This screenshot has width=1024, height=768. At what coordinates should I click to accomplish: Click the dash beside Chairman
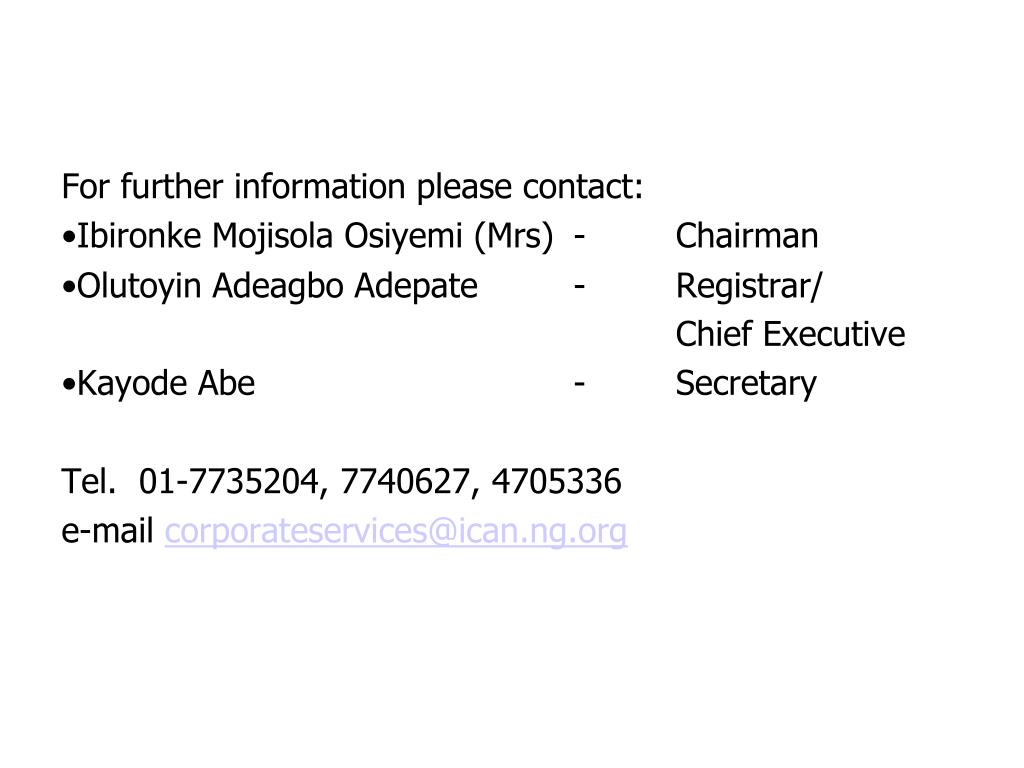pyautogui.click(x=579, y=237)
